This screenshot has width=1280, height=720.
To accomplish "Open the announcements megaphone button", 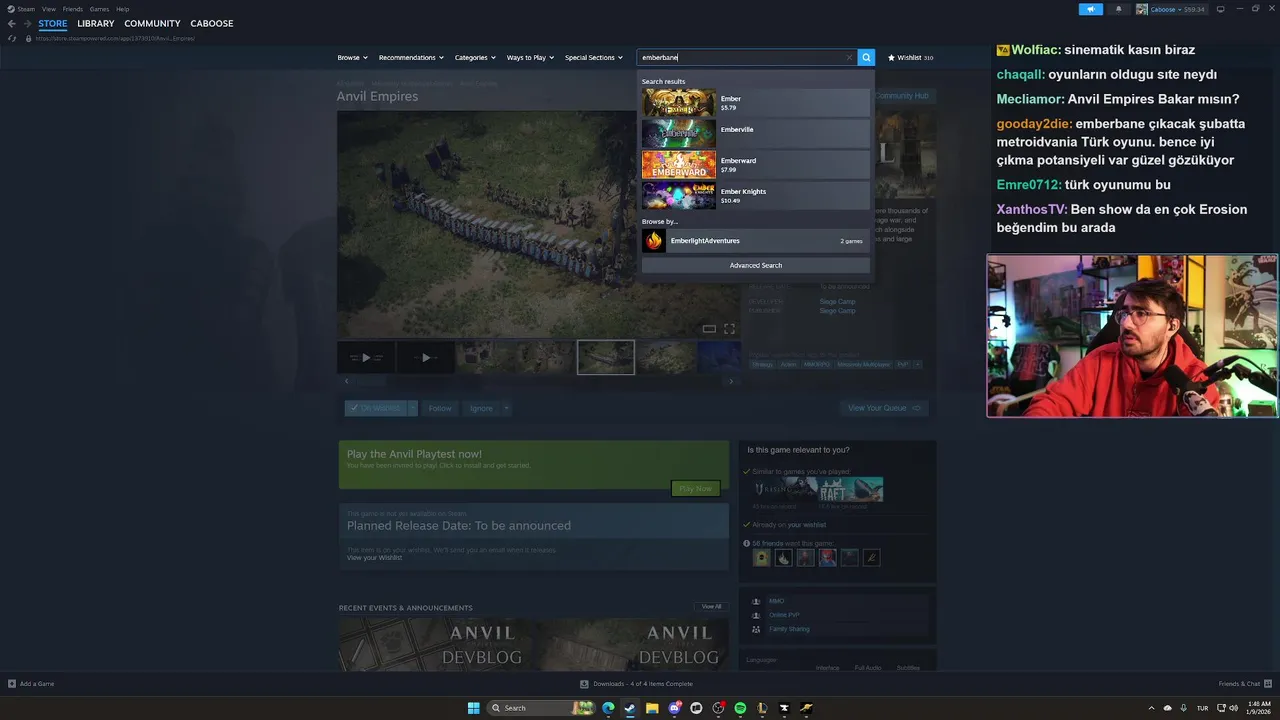I will click(x=1090, y=9).
